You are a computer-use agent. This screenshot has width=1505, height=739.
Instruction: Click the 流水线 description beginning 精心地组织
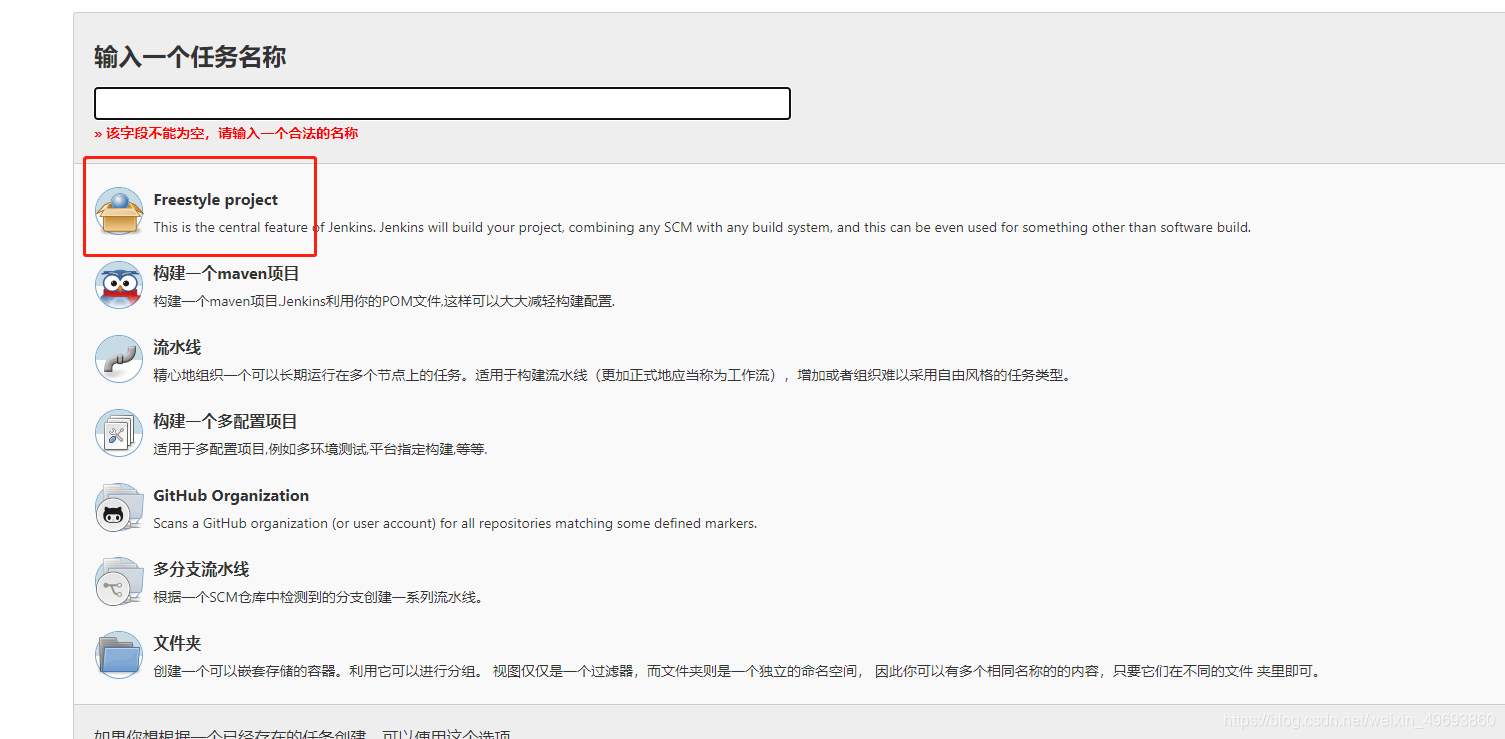coord(613,375)
